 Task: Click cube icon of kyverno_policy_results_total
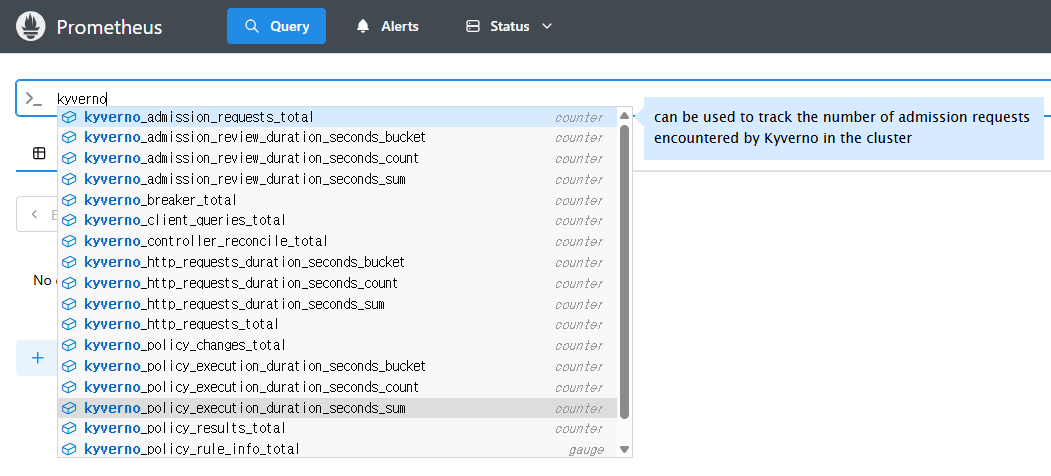(69, 428)
